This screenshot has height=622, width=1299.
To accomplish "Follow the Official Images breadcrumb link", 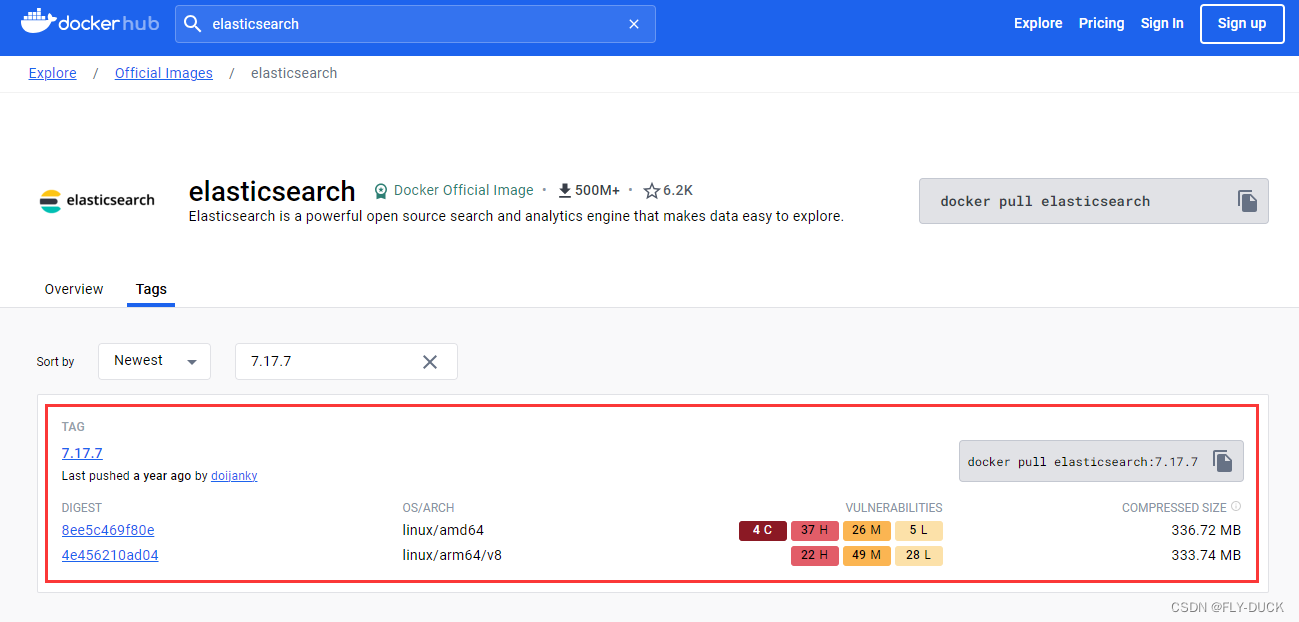I will pyautogui.click(x=164, y=73).
